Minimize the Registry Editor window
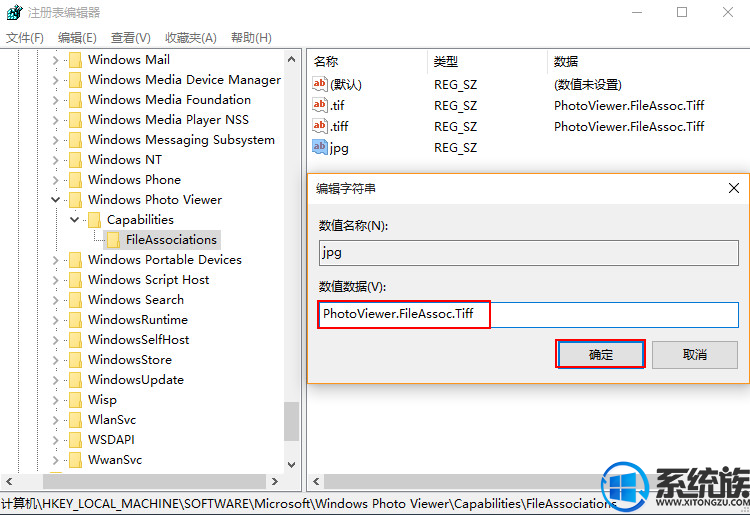The height and width of the screenshot is (515, 750). coord(637,12)
